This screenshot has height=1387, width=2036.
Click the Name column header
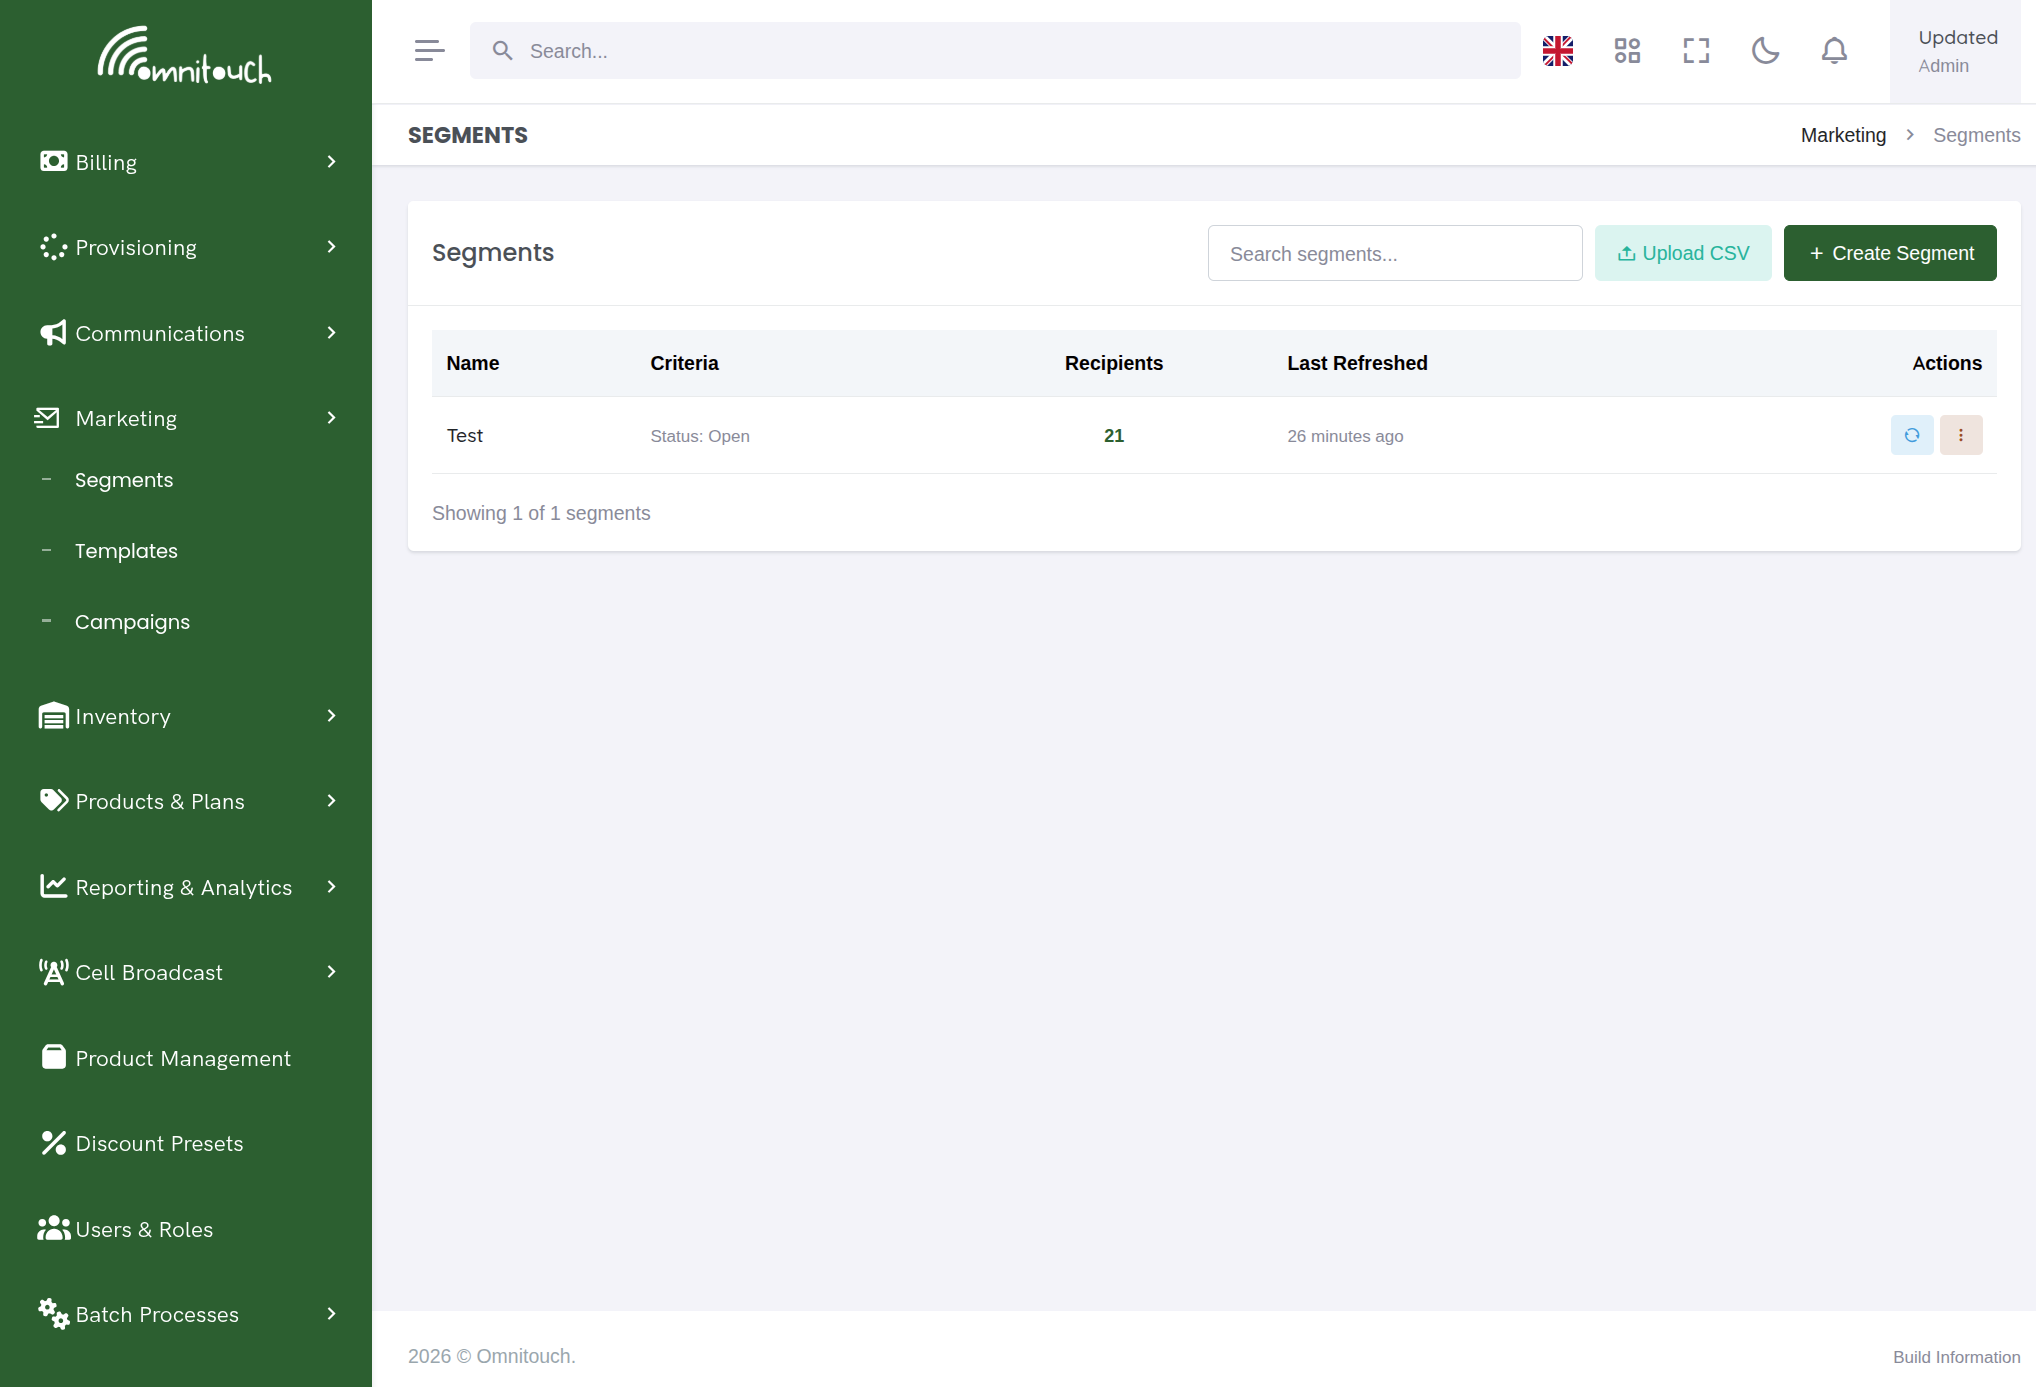click(x=472, y=363)
